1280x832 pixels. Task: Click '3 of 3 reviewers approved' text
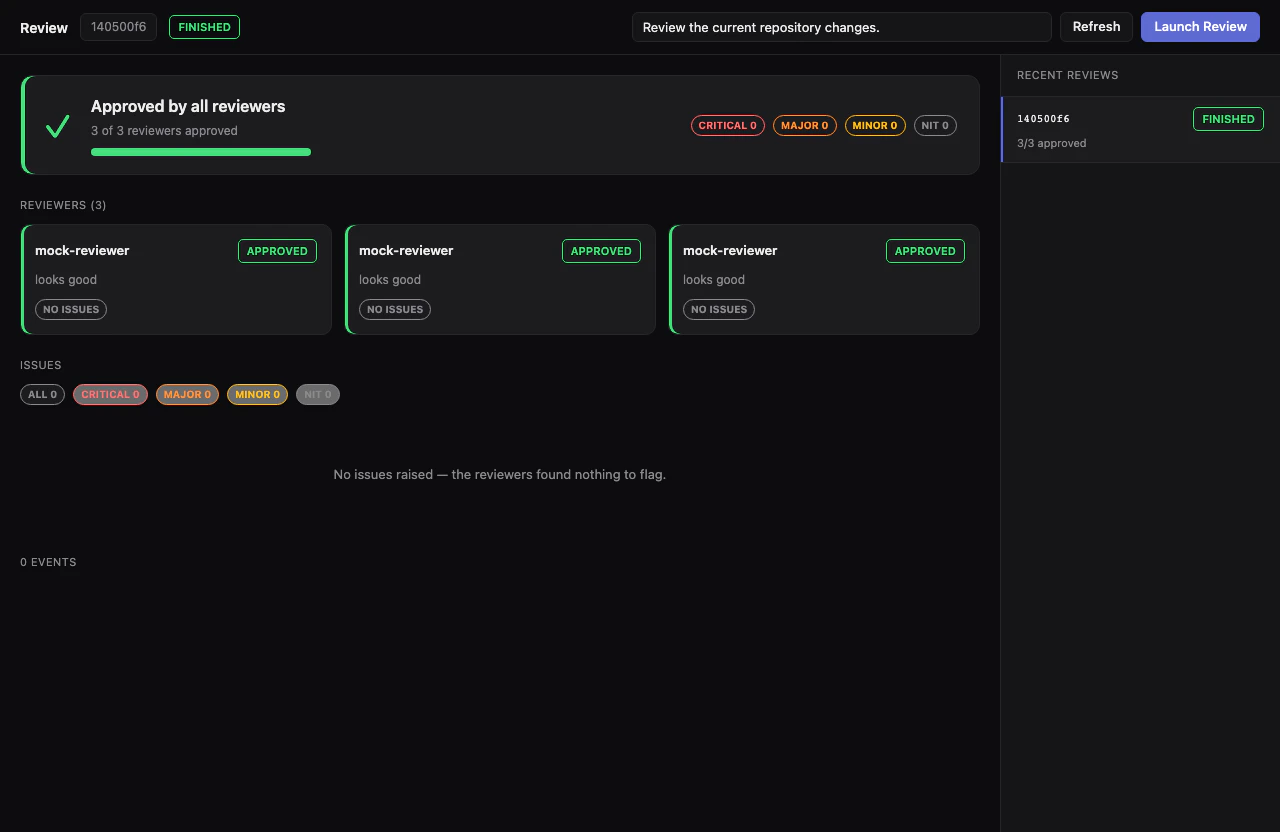coord(164,130)
